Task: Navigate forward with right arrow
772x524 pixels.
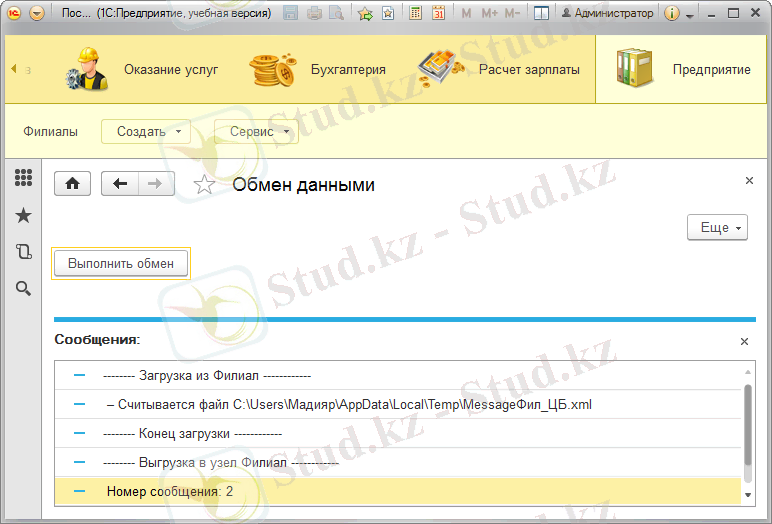Action: pyautogui.click(x=156, y=184)
